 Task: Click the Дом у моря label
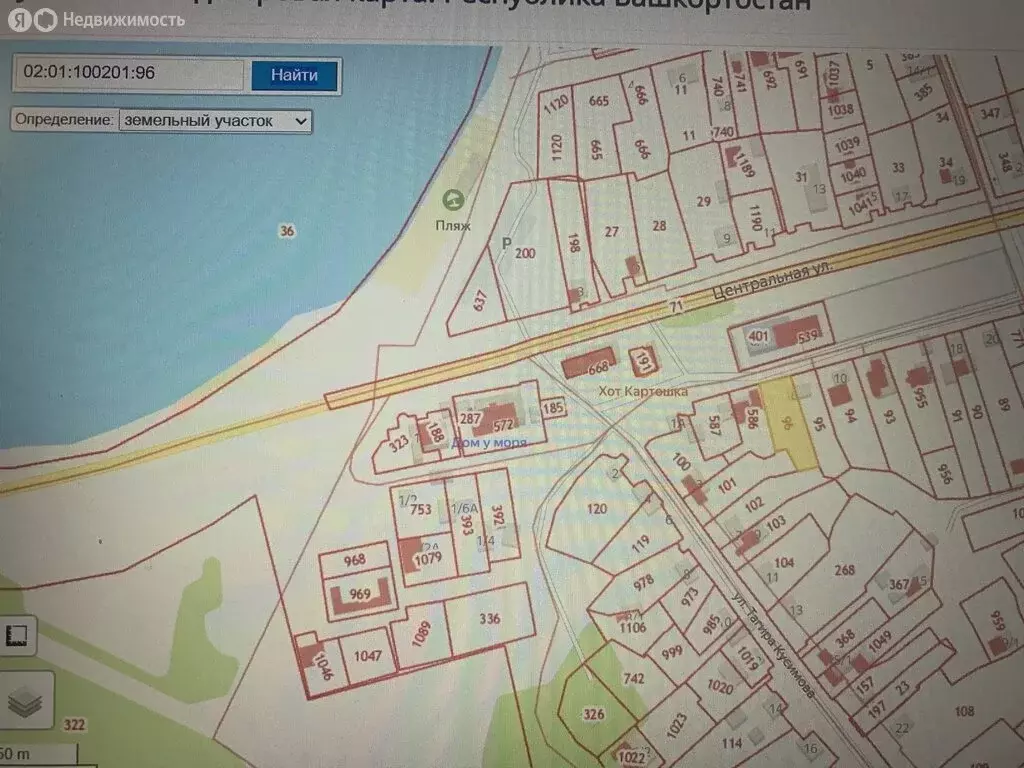pos(488,443)
